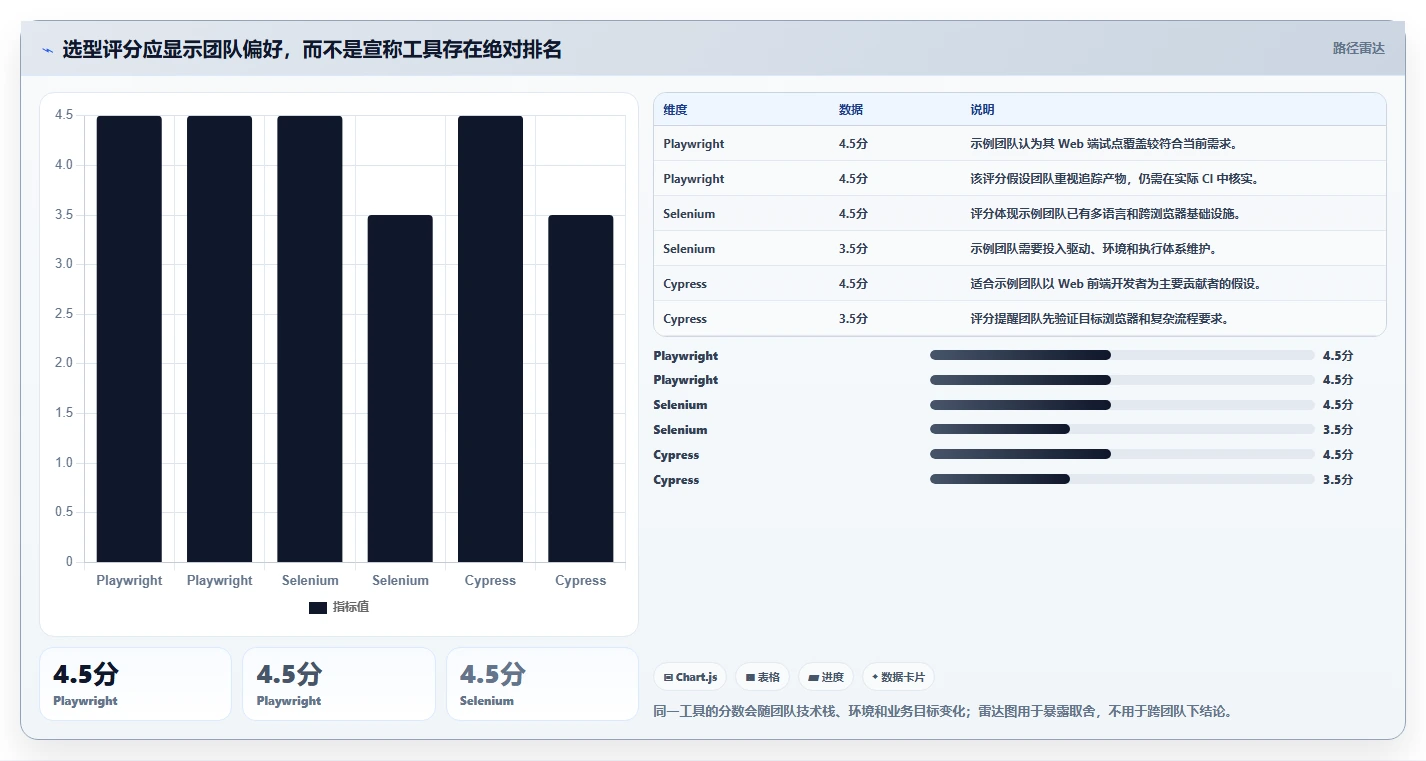
Task: Click the Selenium chart bar at 4.5
Action: (x=310, y=339)
